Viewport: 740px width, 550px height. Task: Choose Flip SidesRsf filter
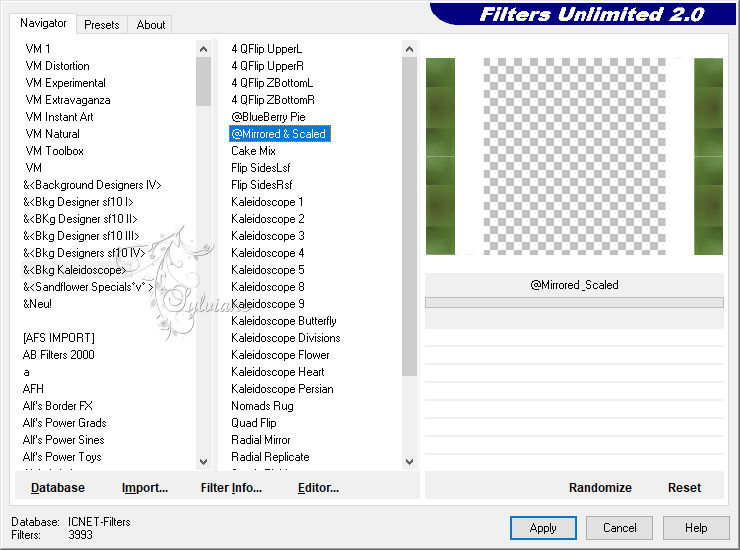(261, 185)
